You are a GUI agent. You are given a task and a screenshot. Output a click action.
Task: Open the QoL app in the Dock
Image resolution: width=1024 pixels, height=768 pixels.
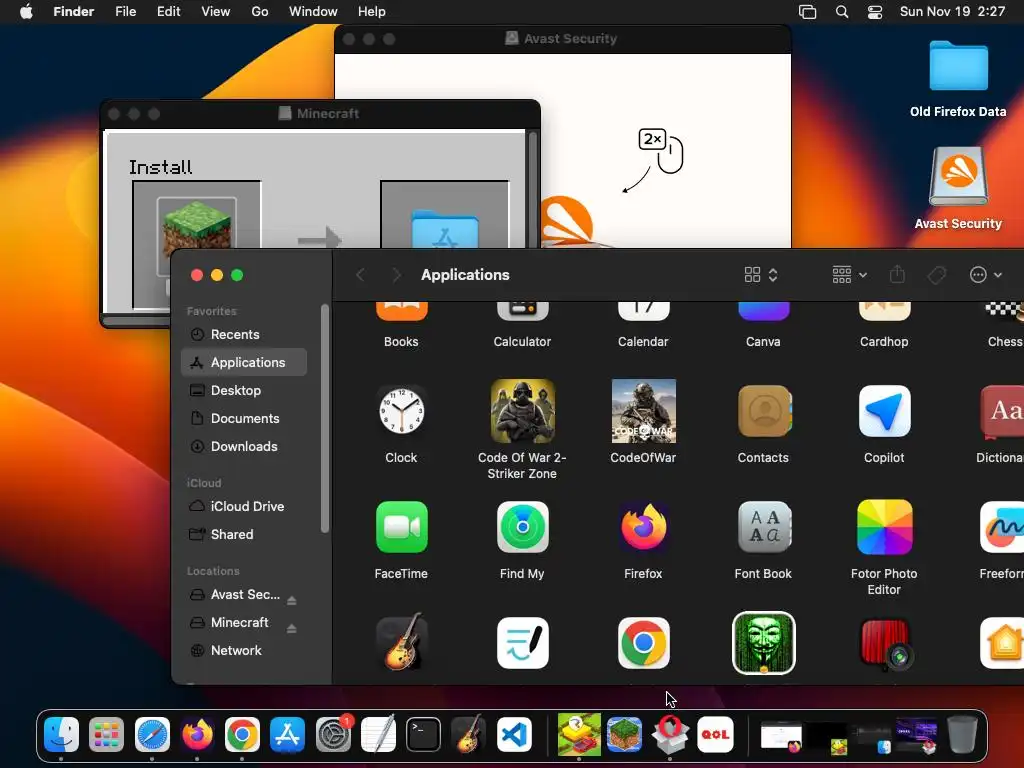coord(715,734)
